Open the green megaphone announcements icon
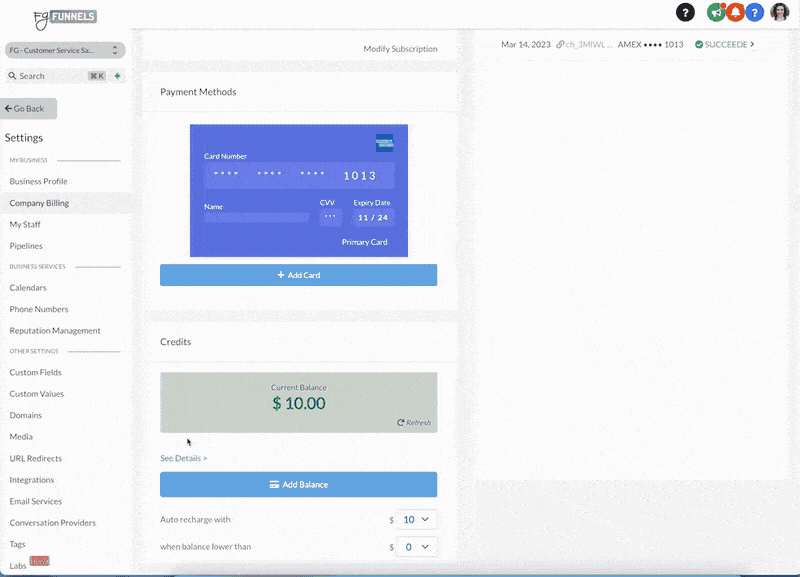Image resolution: width=800 pixels, height=577 pixels. point(715,12)
